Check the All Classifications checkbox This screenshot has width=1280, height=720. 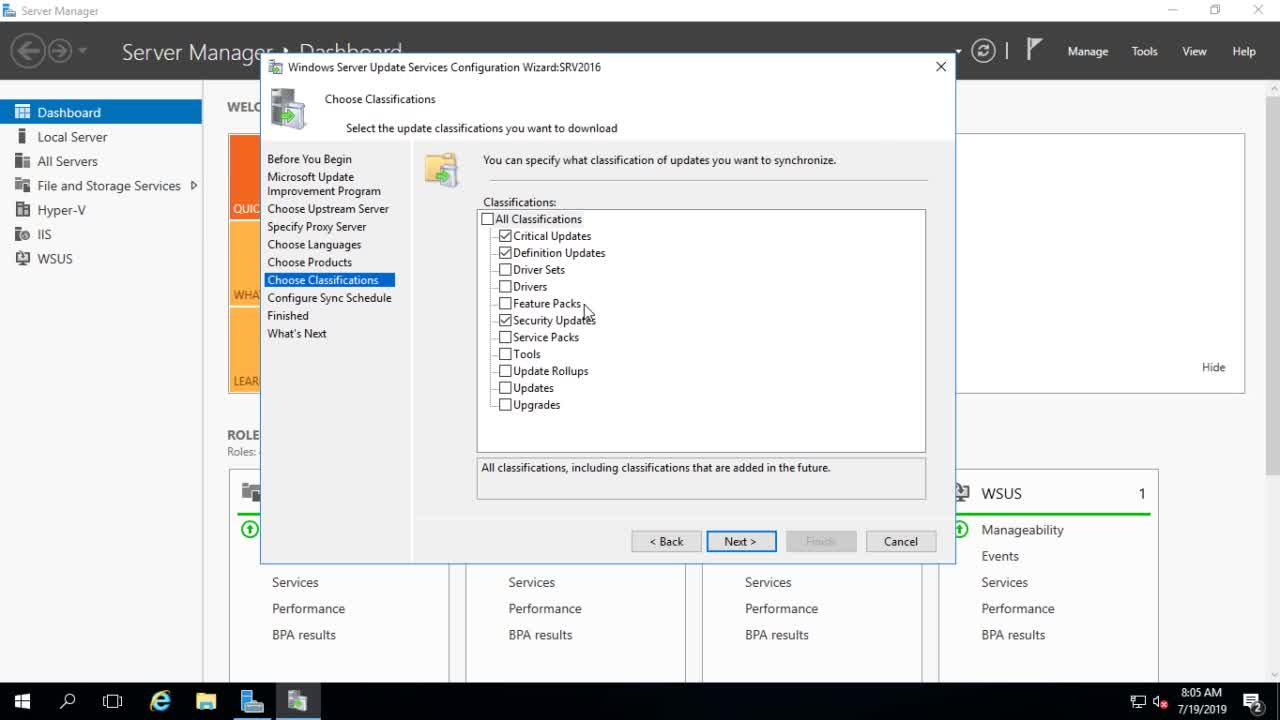[488, 219]
